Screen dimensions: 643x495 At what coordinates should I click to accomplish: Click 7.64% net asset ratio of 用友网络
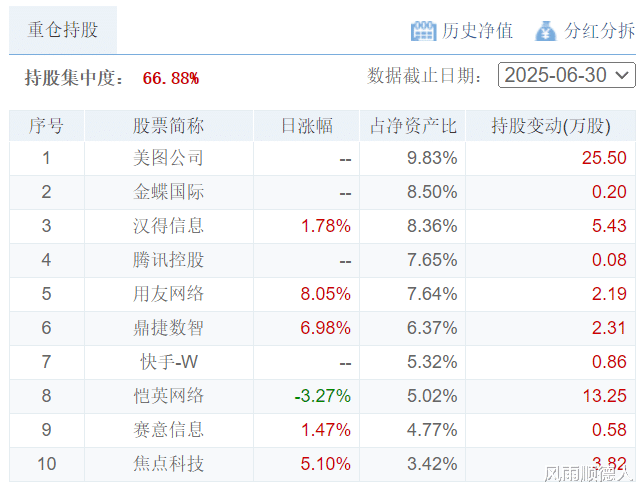tap(432, 294)
